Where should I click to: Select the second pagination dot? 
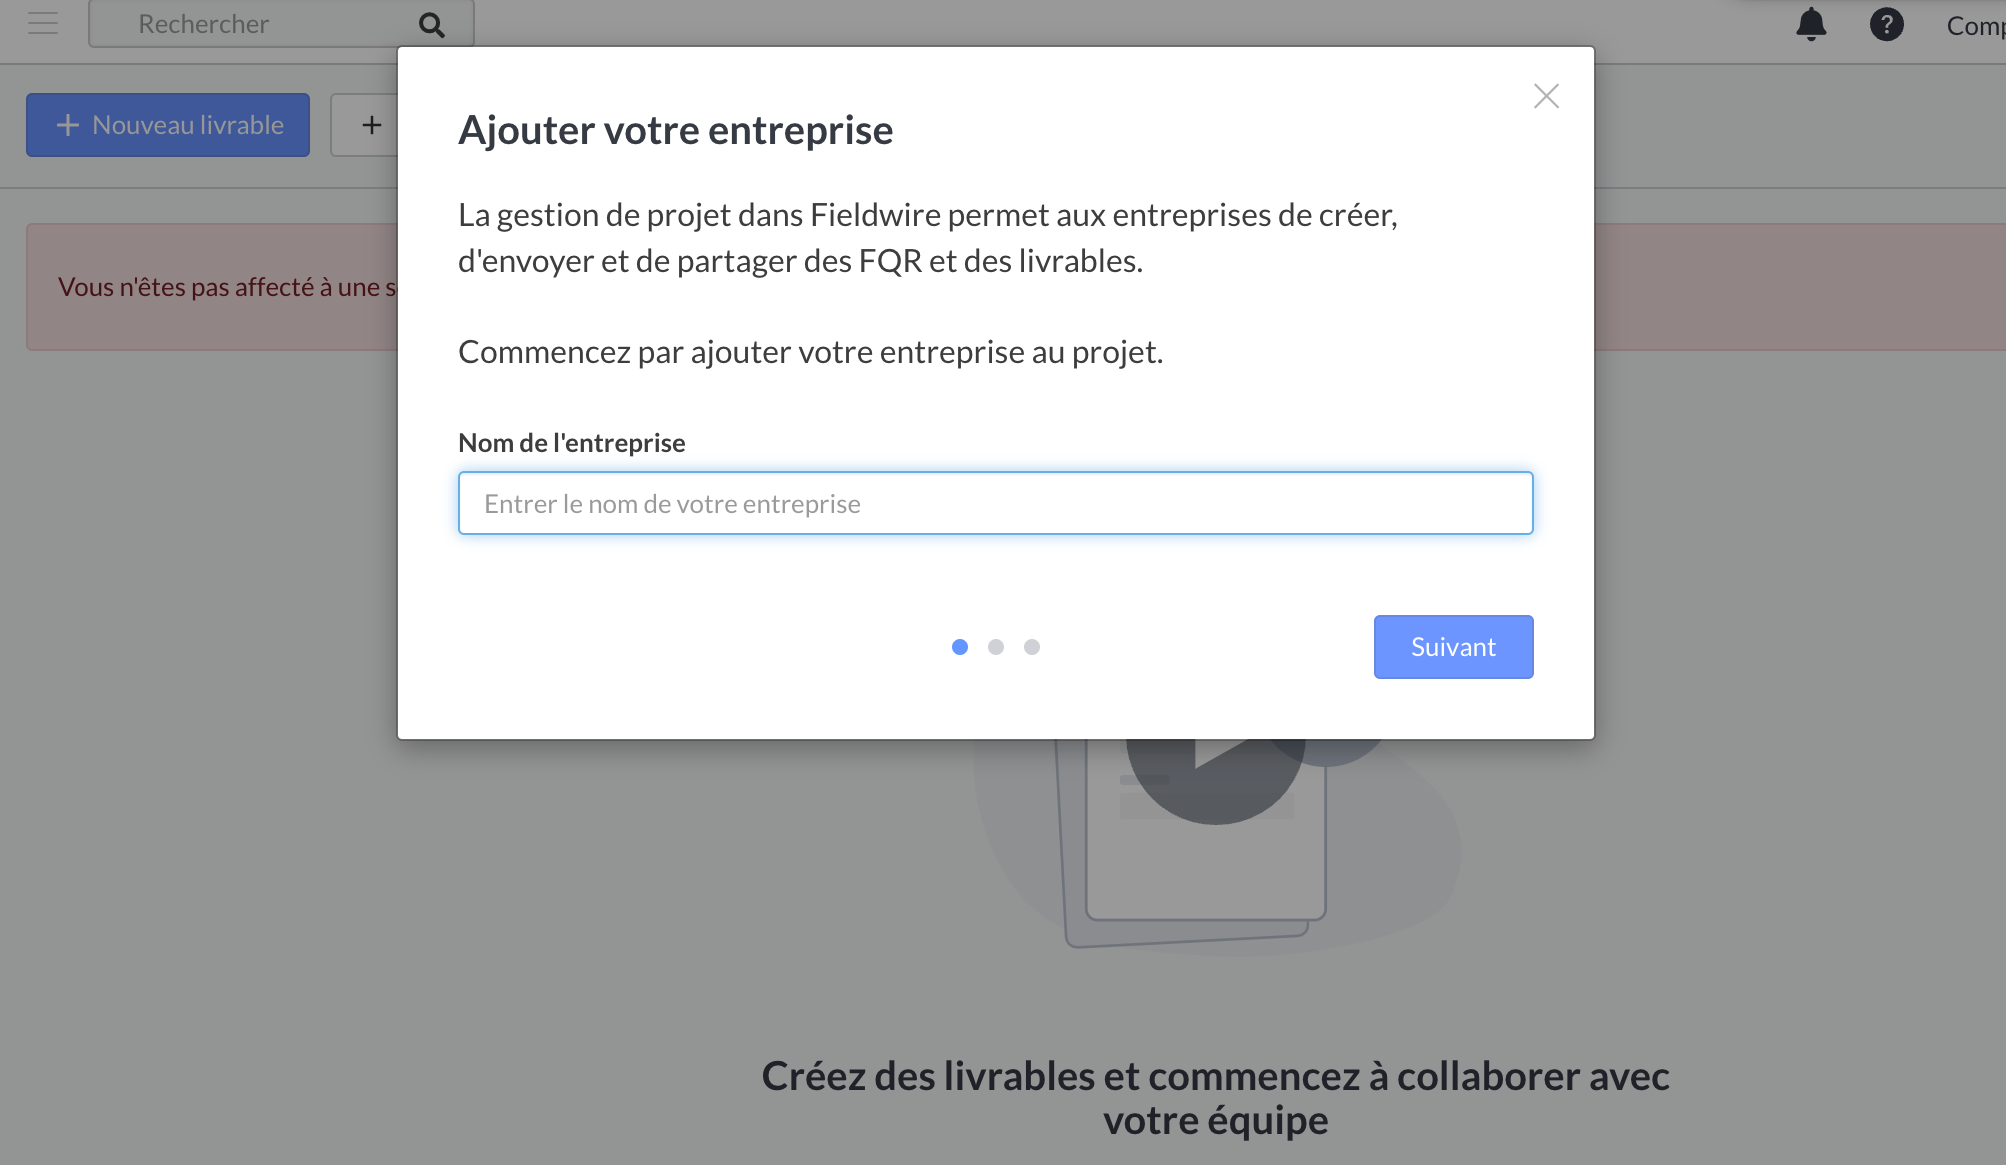[x=996, y=647]
